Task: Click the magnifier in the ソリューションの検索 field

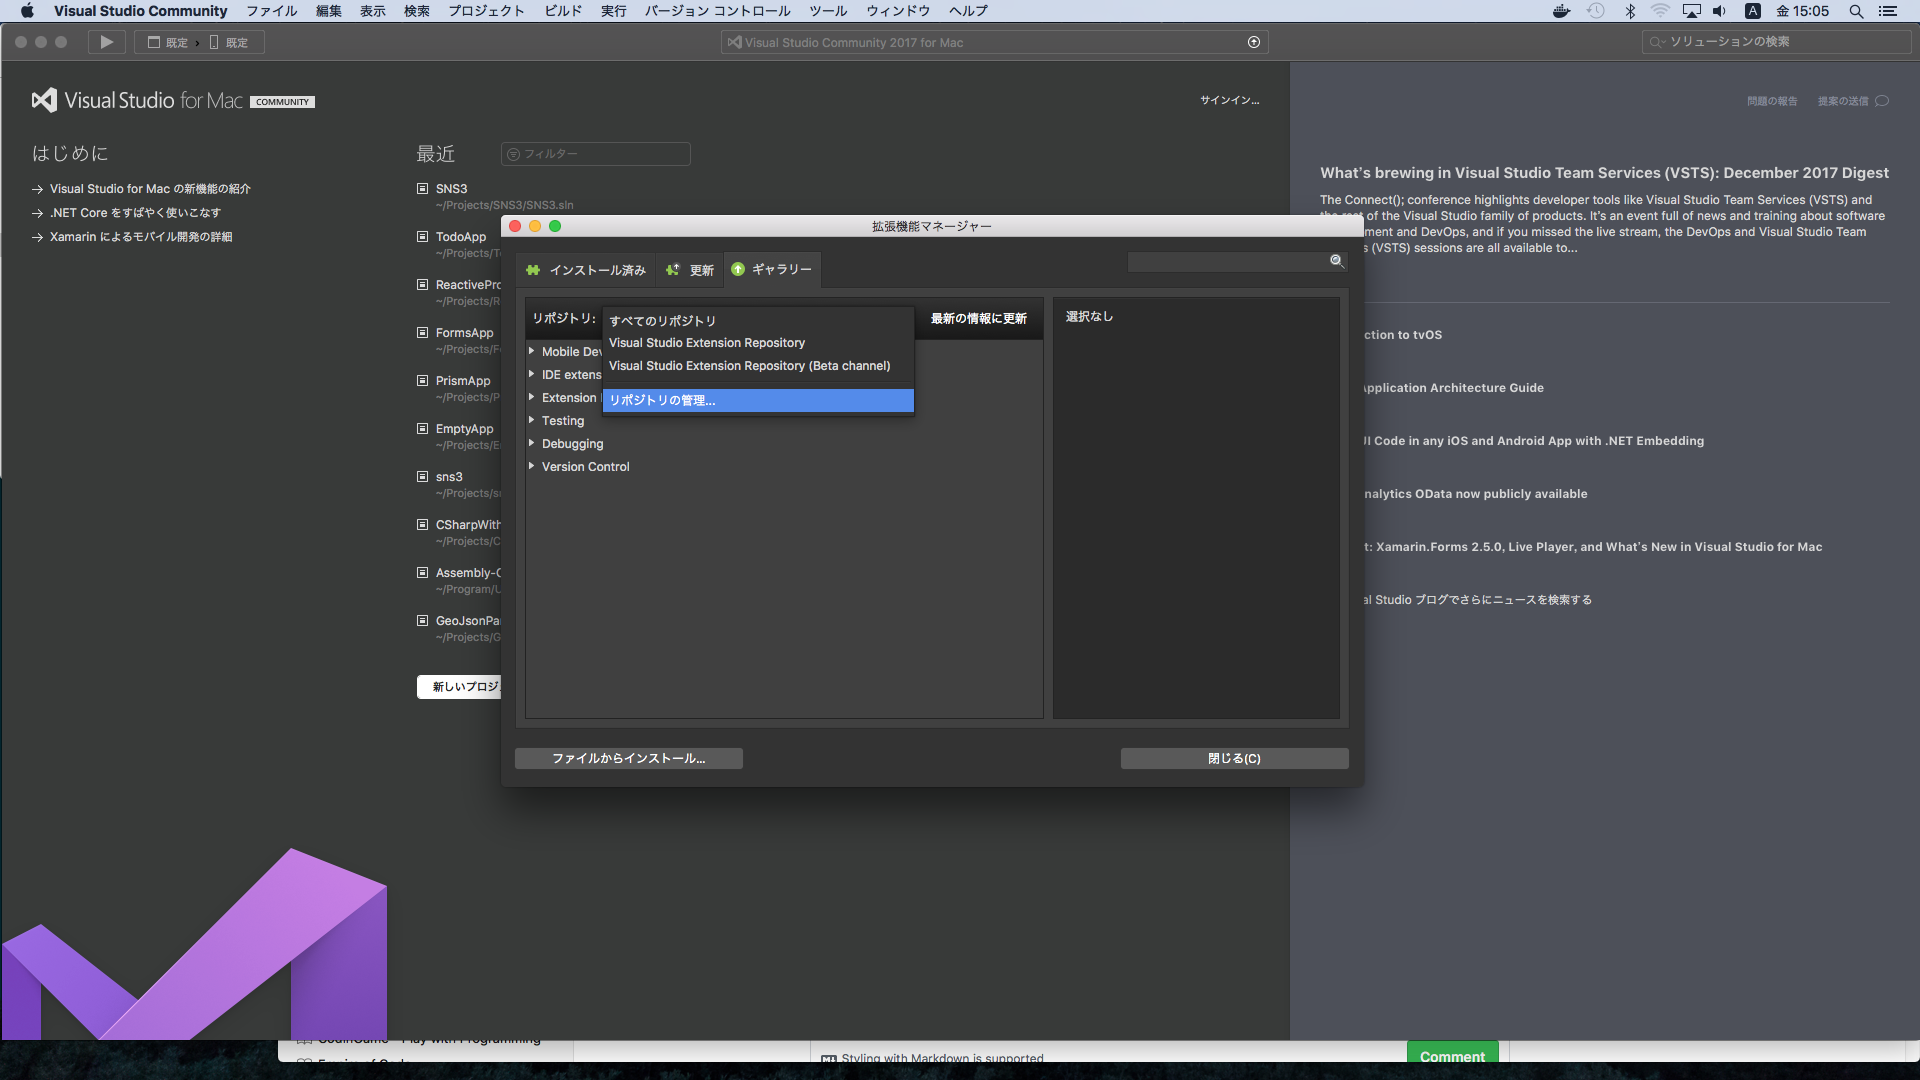Action: pyautogui.click(x=1655, y=42)
